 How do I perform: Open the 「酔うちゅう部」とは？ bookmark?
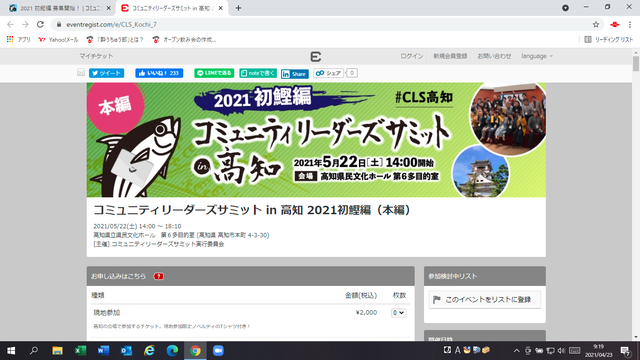coord(115,40)
